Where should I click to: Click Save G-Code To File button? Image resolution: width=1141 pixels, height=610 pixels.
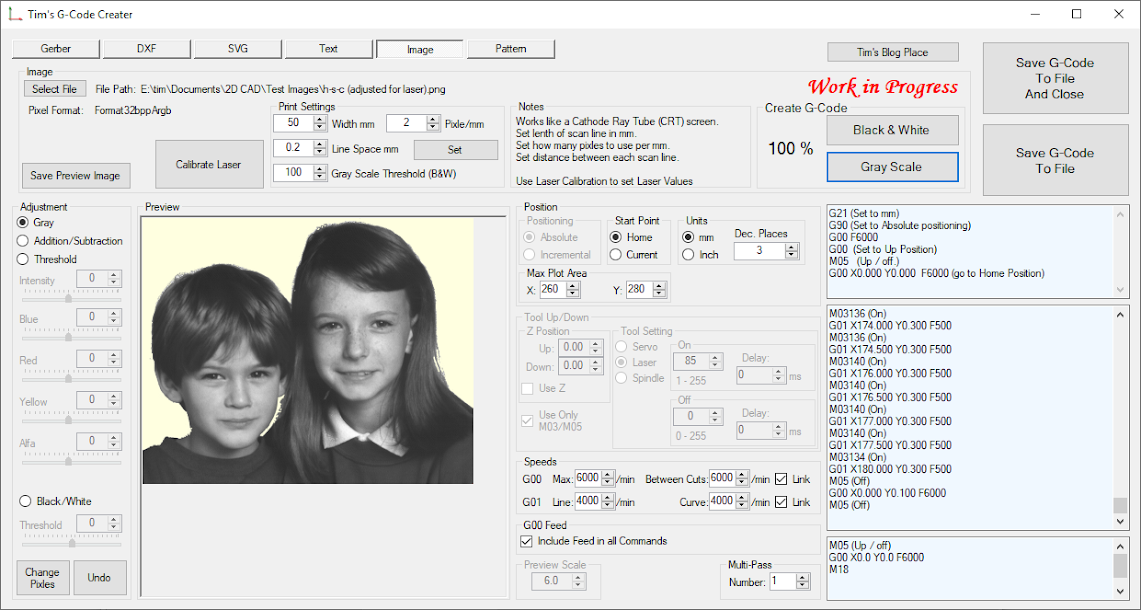1055,160
